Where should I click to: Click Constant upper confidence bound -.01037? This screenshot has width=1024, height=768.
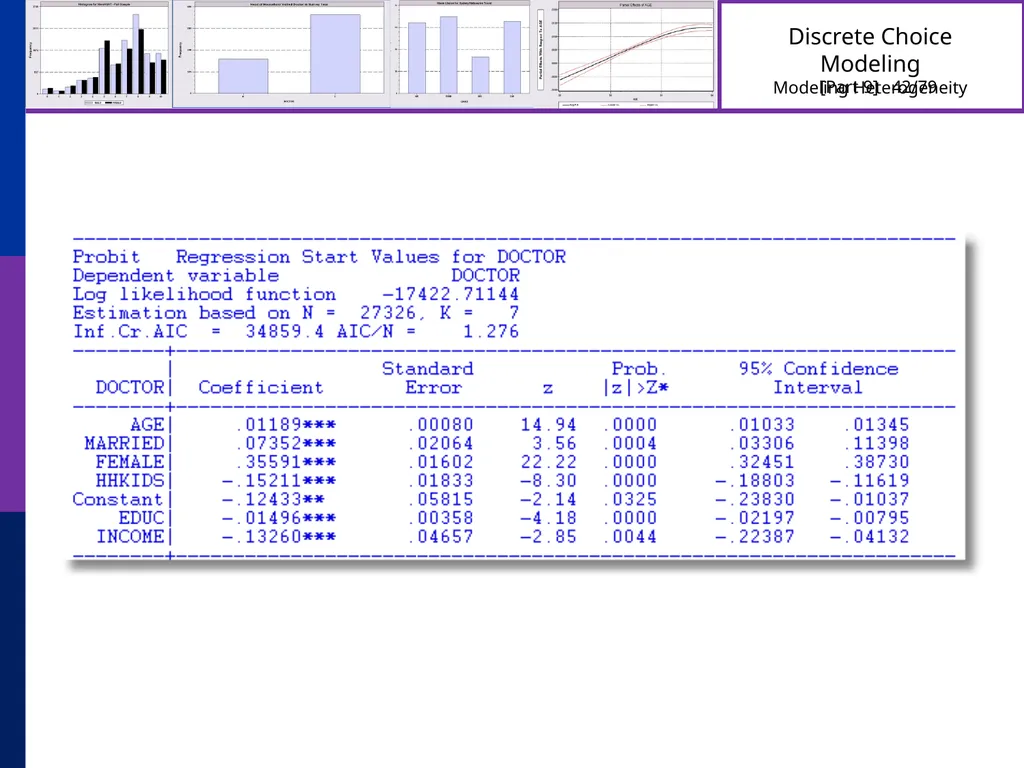[x=869, y=499]
